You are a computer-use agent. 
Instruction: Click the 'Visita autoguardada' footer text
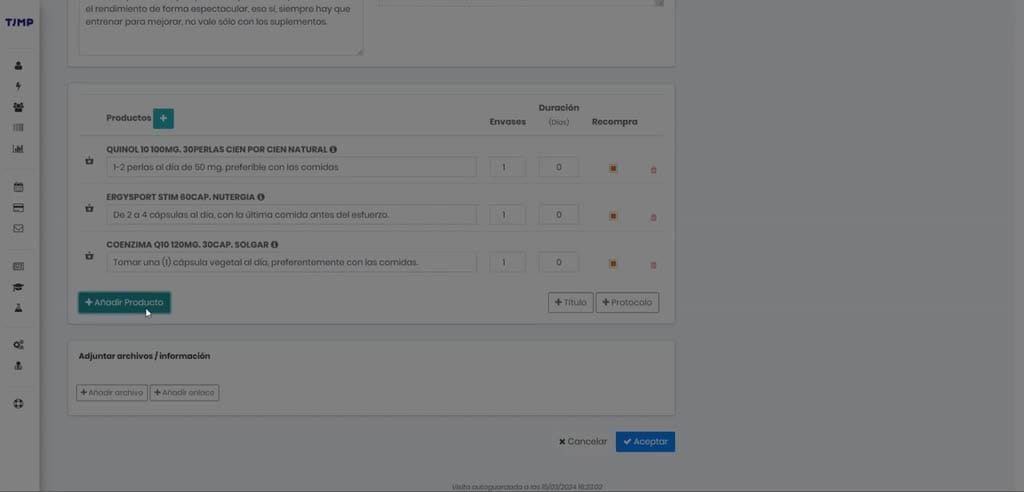pyautogui.click(x=527, y=487)
